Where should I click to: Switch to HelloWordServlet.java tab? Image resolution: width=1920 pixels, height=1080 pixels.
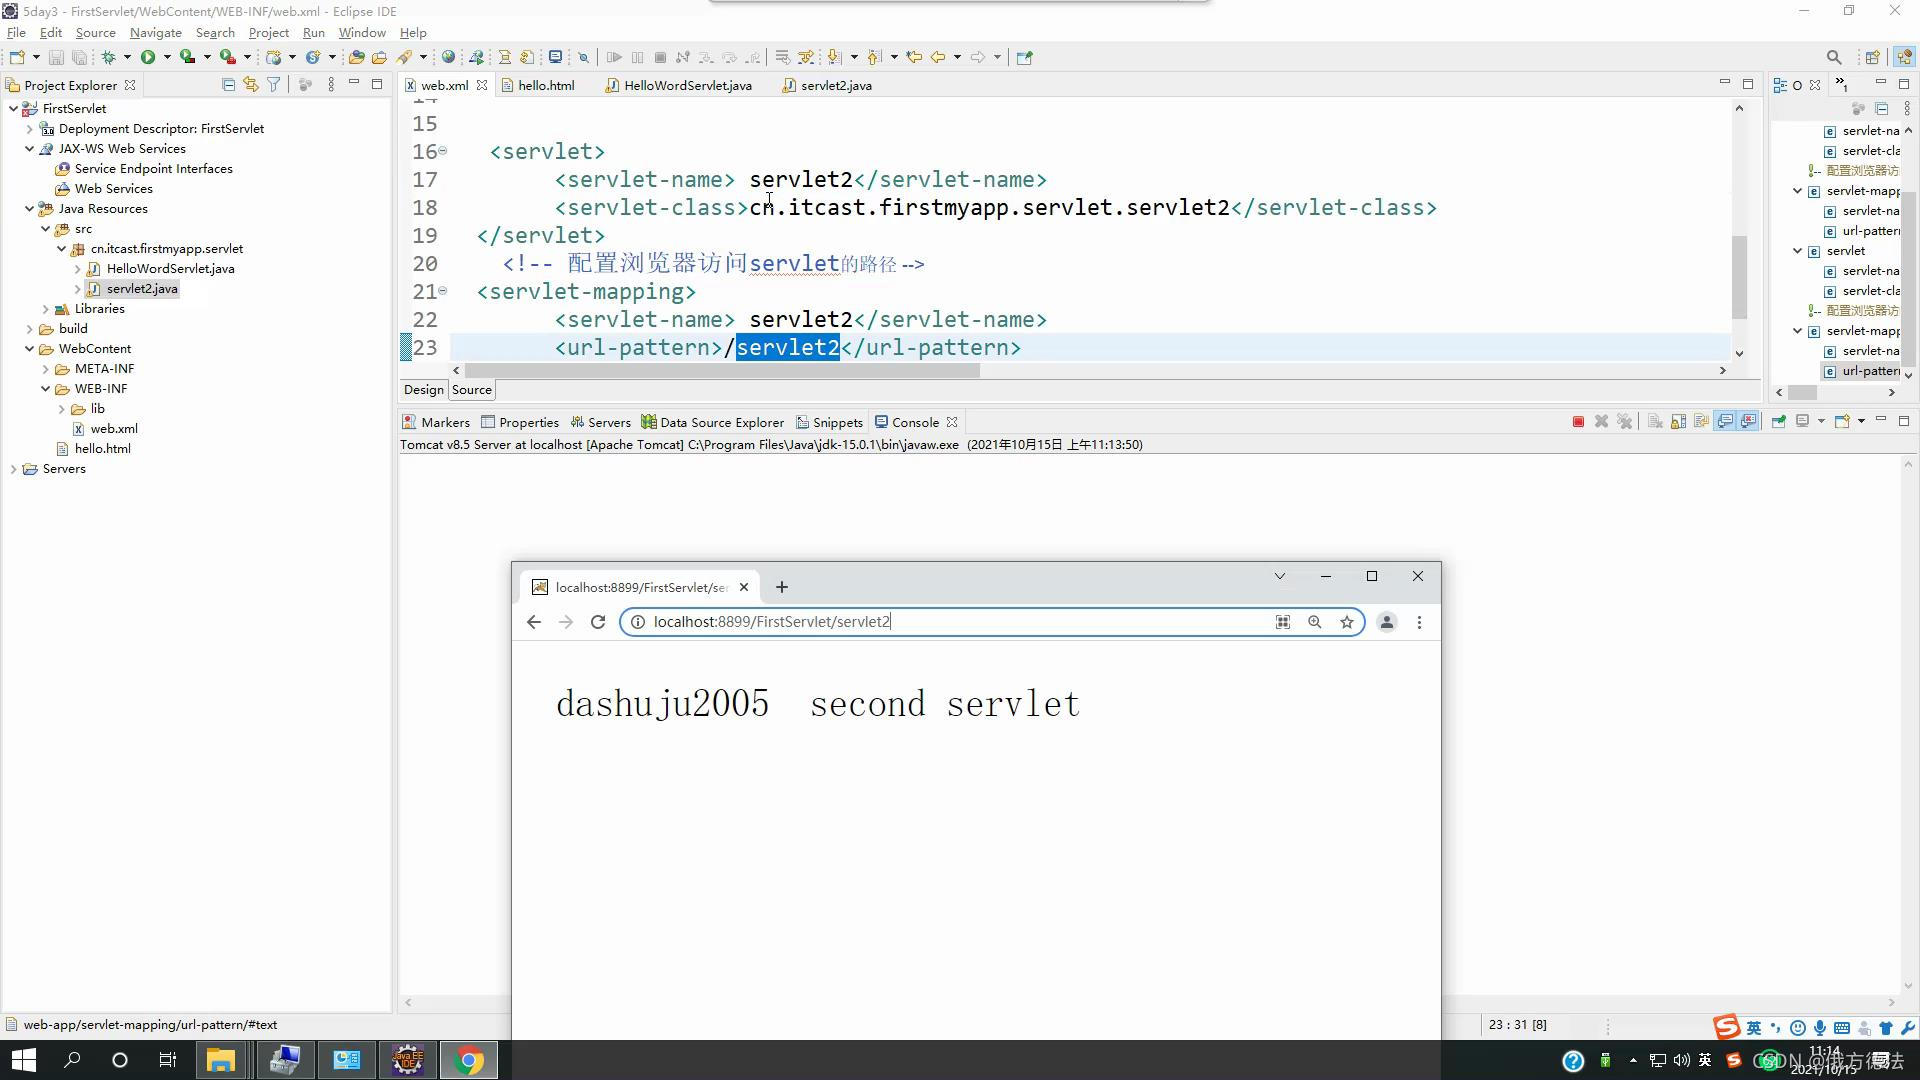tap(687, 84)
